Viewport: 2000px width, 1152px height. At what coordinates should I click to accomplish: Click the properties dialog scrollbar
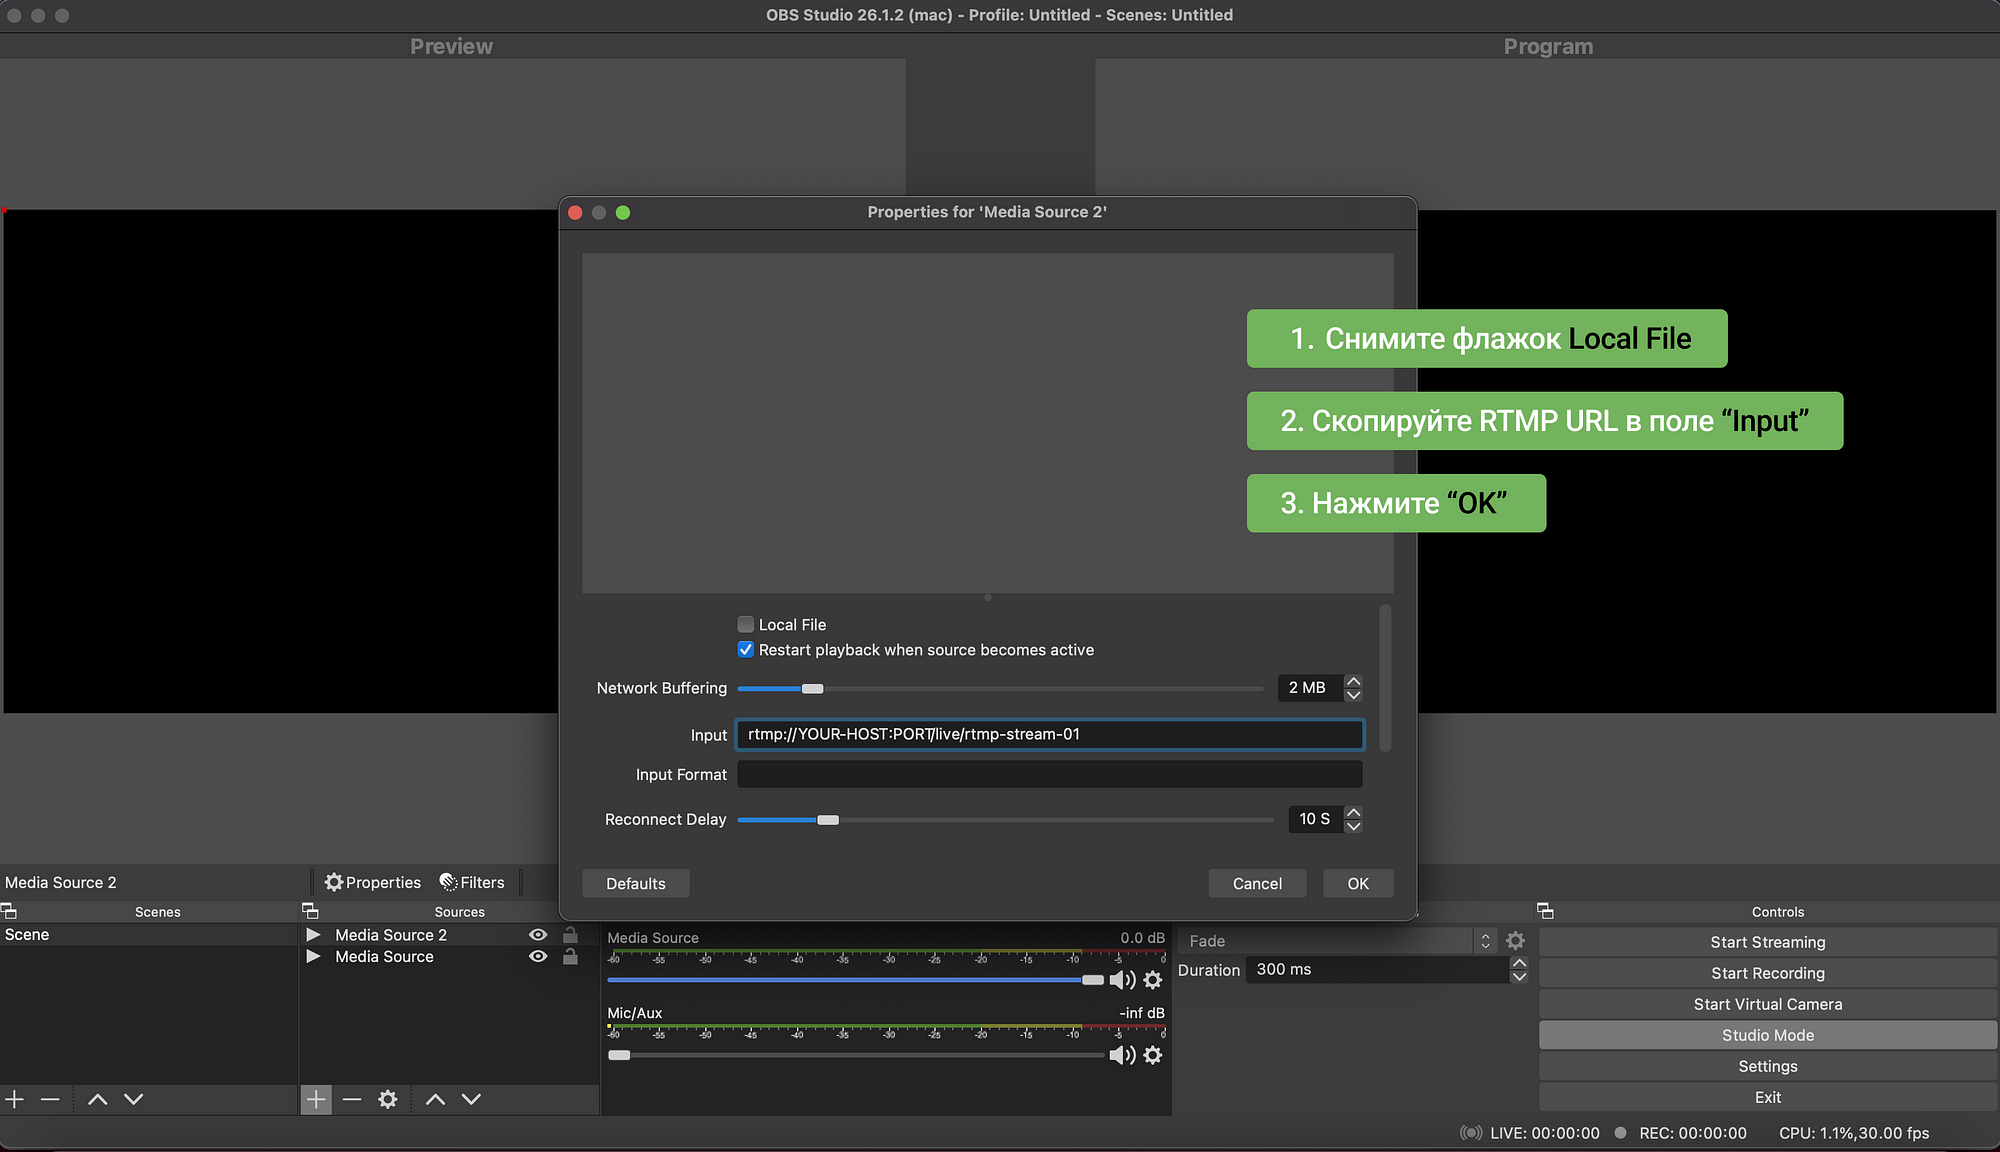(1385, 678)
